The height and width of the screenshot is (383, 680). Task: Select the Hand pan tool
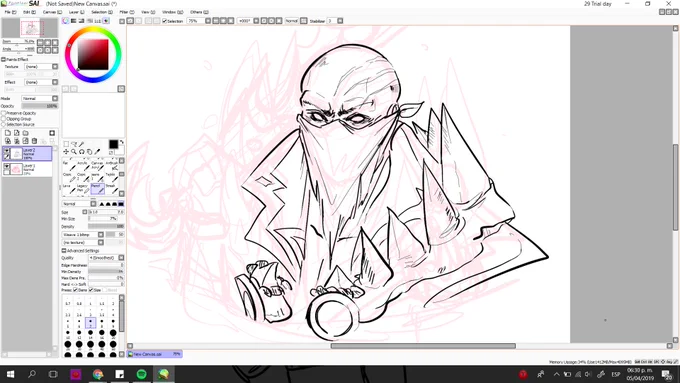tap(89, 152)
